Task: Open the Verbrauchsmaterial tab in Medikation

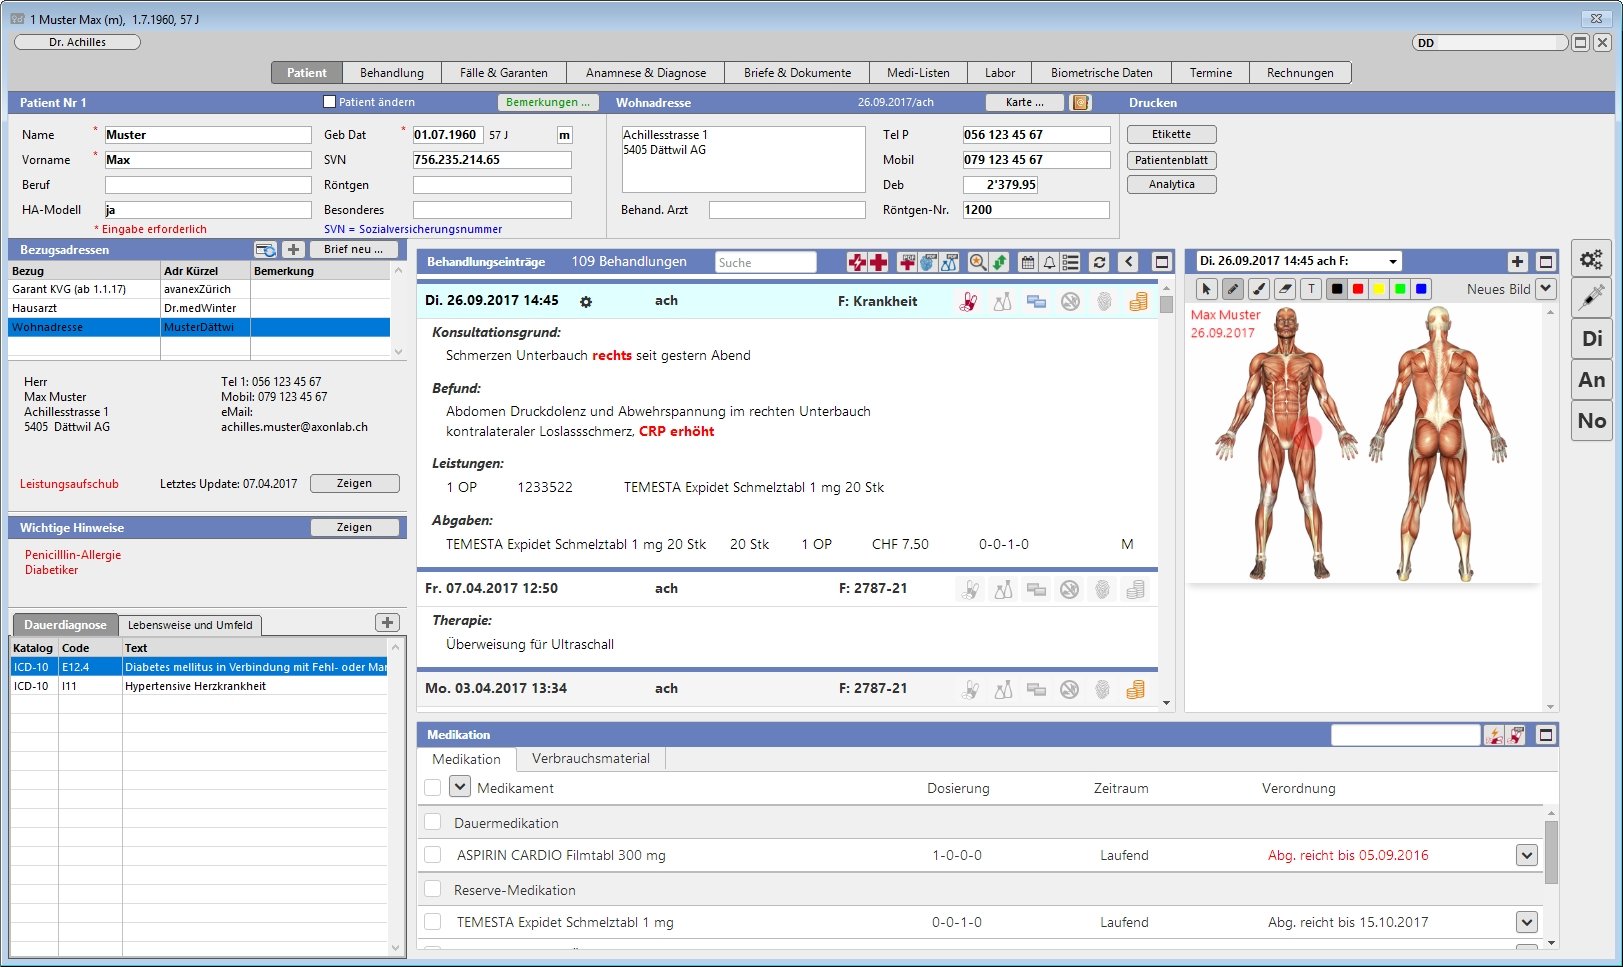Action: coord(590,758)
